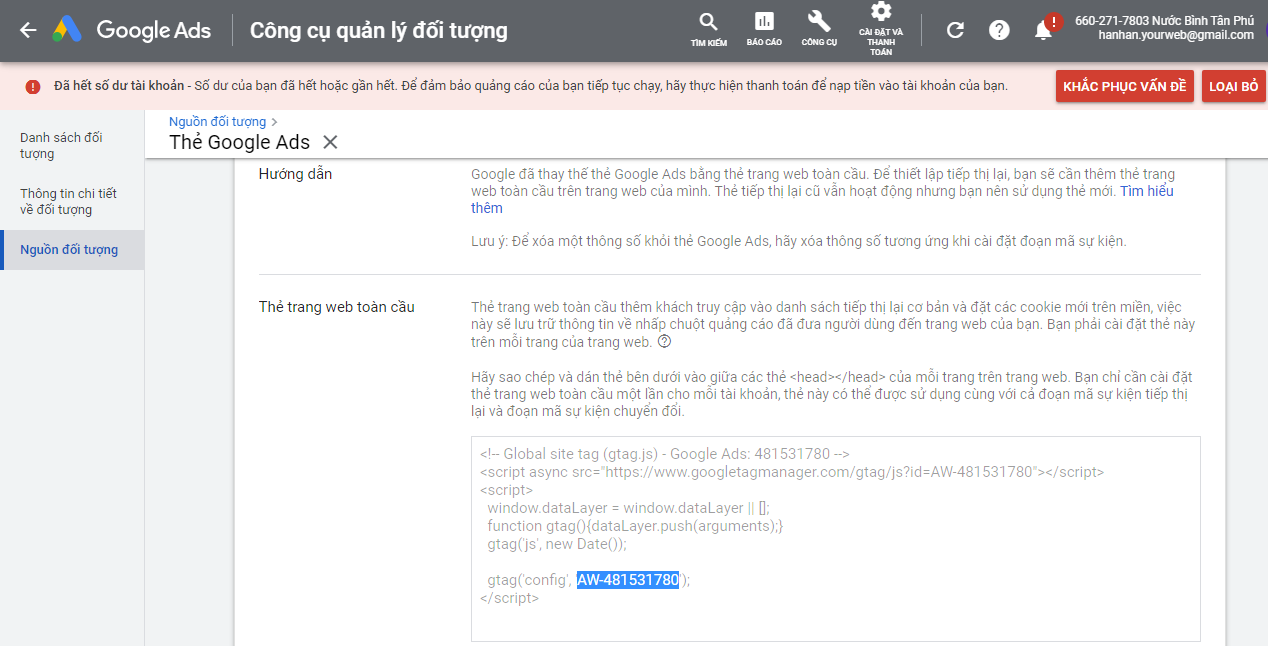Select Nguồn đối tượng sidebar item

(69, 250)
